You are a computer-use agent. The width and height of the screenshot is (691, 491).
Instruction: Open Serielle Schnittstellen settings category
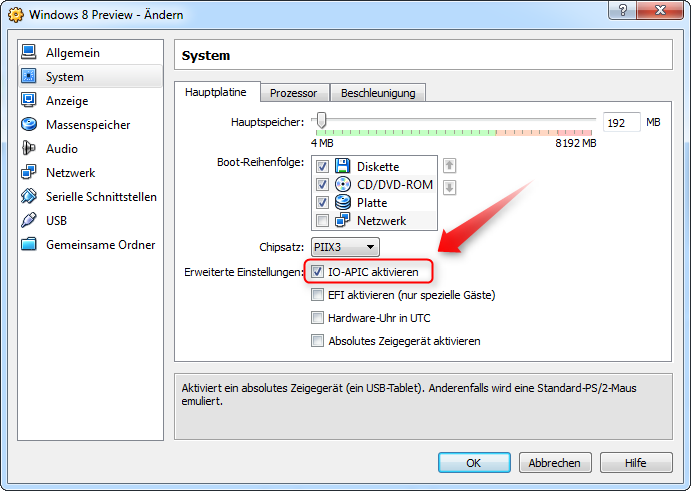[90, 197]
